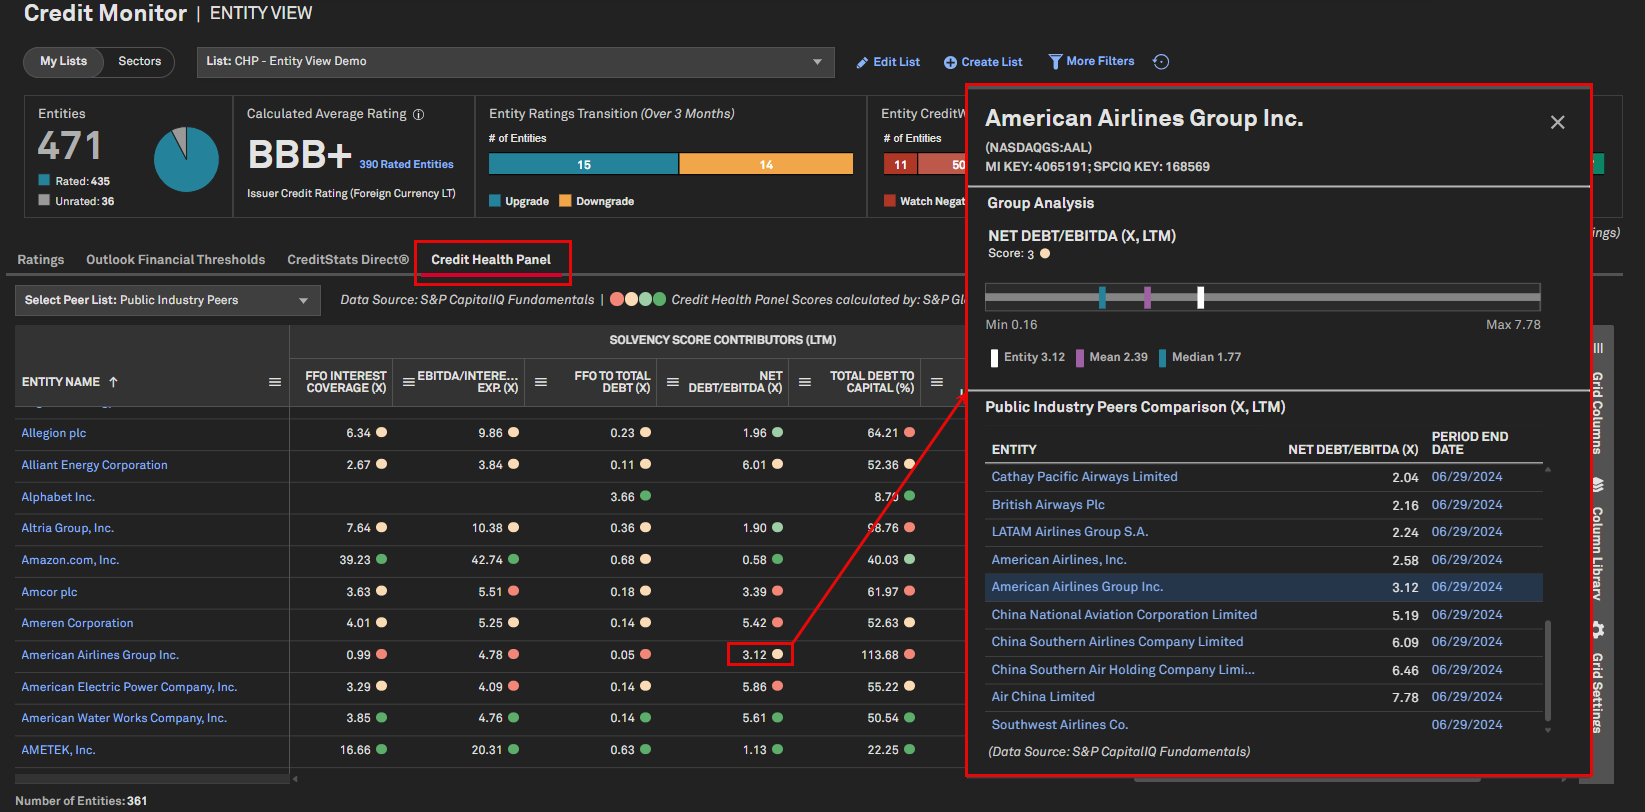This screenshot has width=1645, height=812.
Task: Open Air China Limited peer link
Action: tap(1043, 697)
